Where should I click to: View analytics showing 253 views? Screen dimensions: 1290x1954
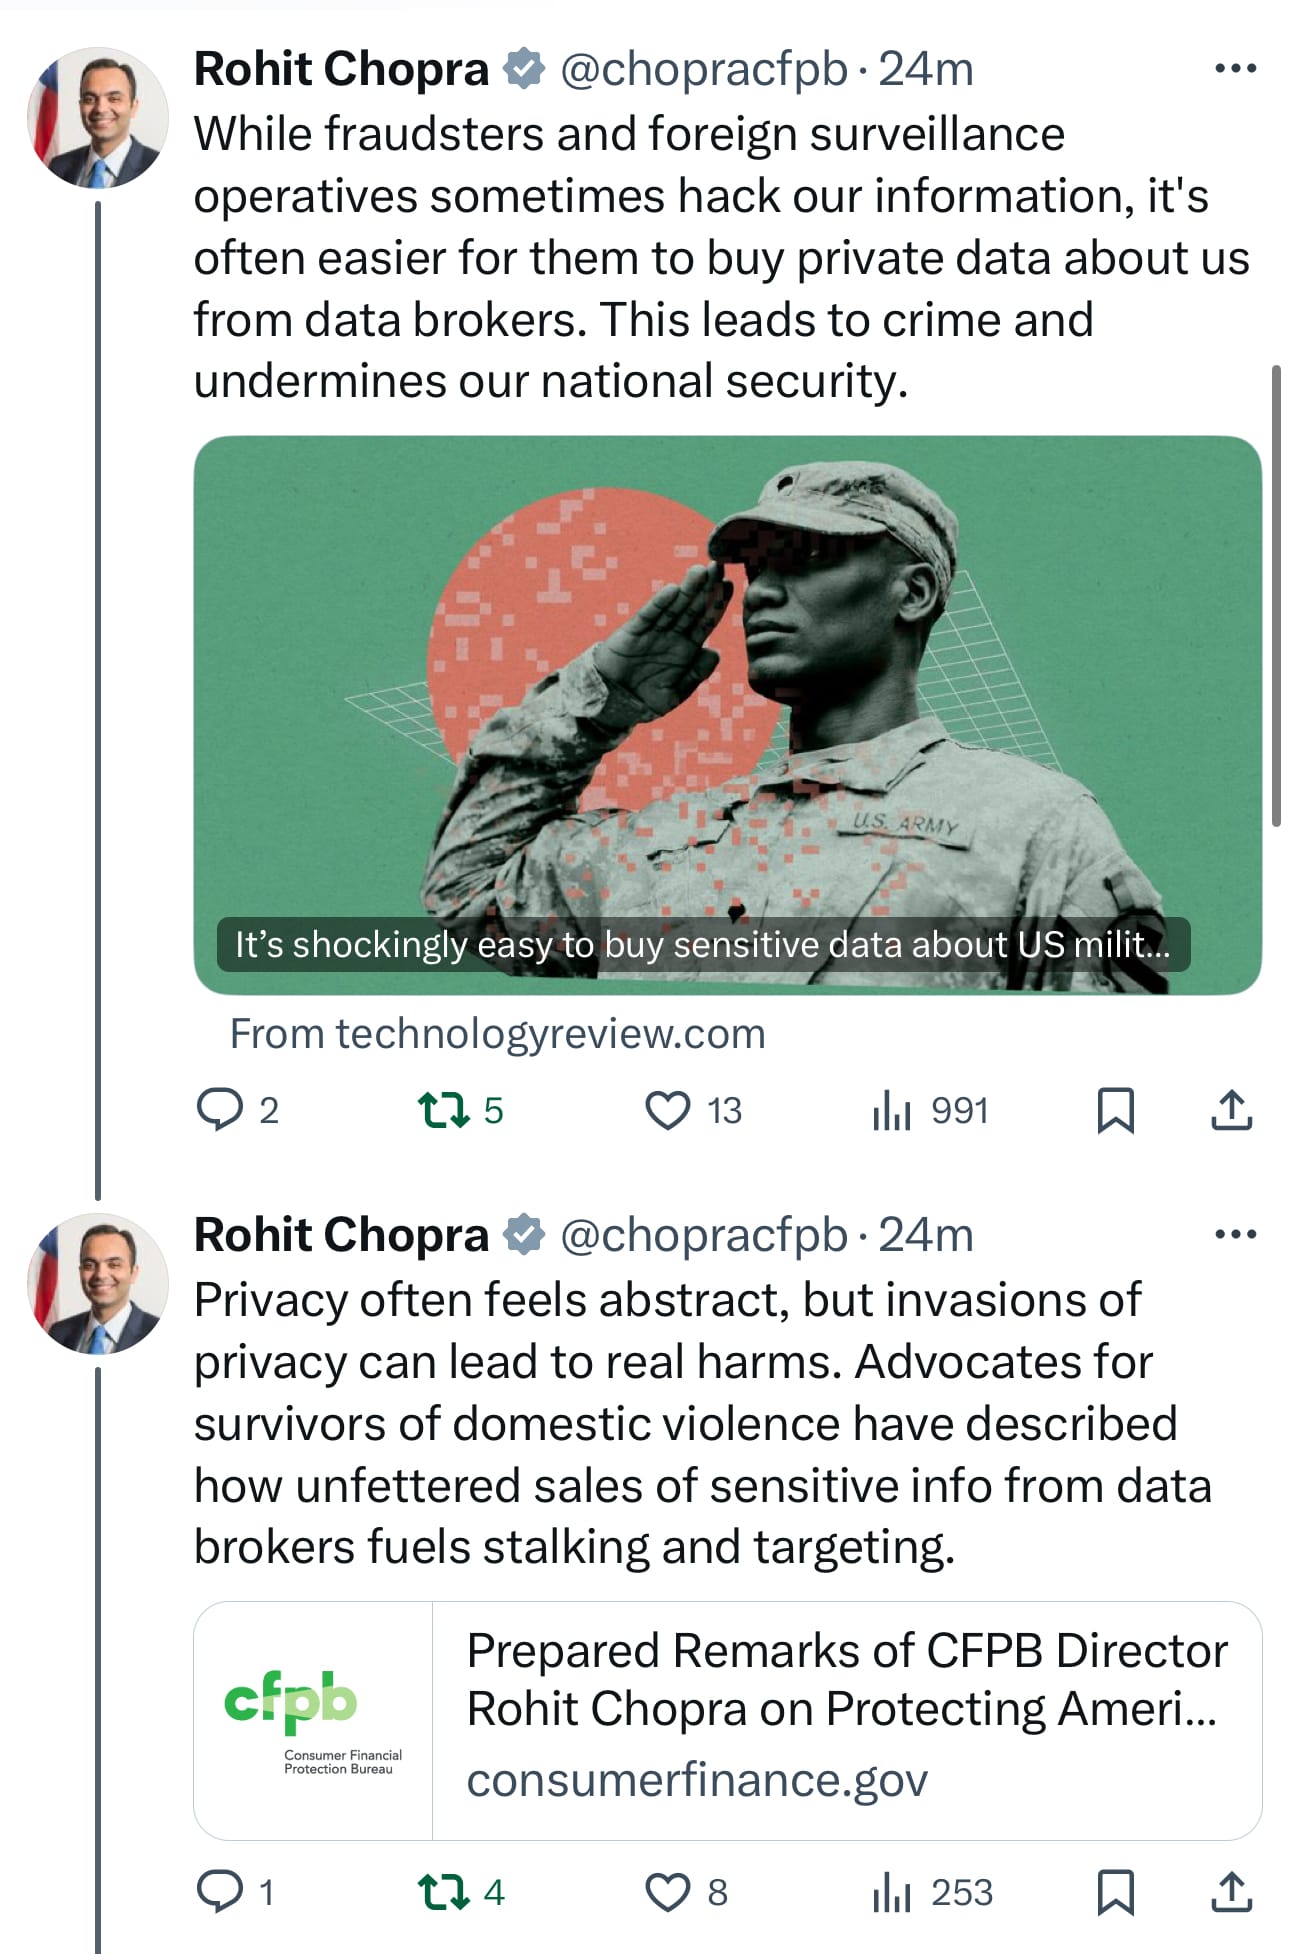892,1892
